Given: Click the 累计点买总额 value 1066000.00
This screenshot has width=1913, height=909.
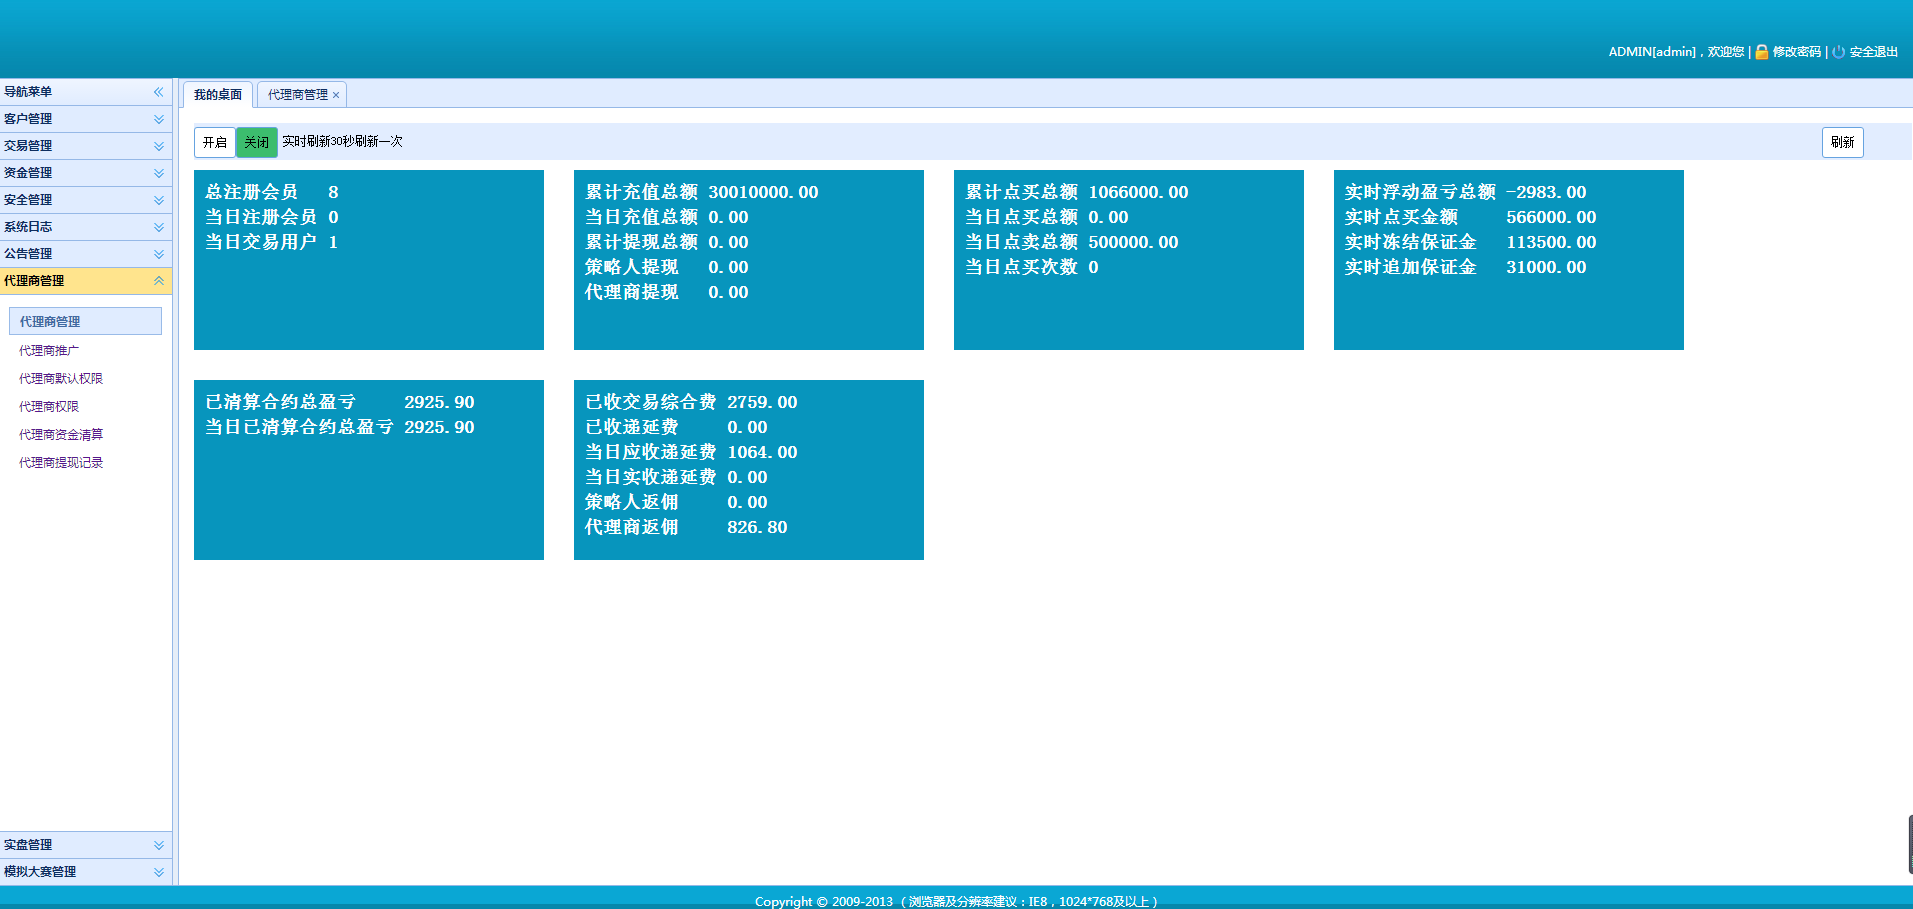Looking at the screenshot, I should [1138, 192].
